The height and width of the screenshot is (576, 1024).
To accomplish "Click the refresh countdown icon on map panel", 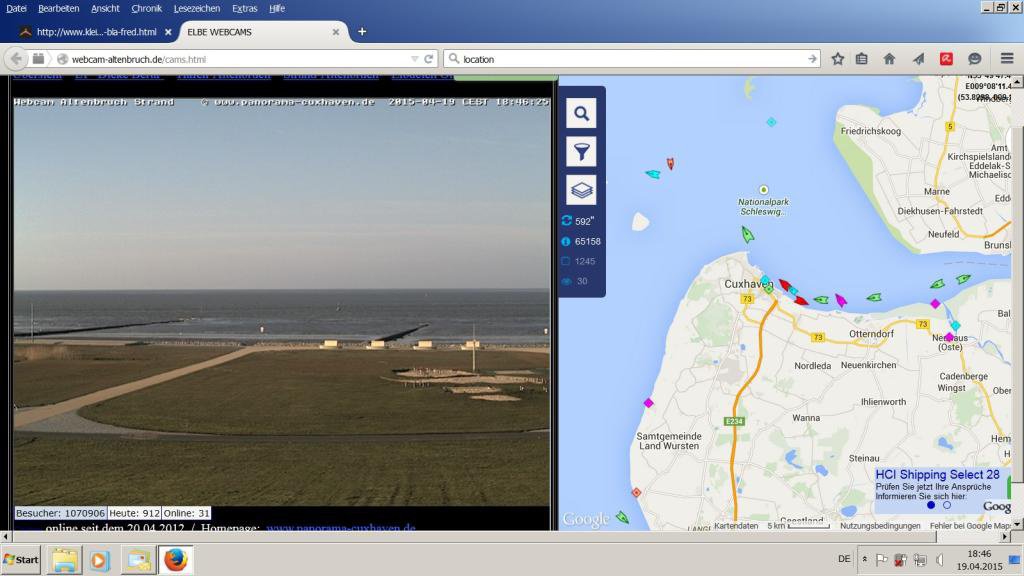I will (x=566, y=221).
